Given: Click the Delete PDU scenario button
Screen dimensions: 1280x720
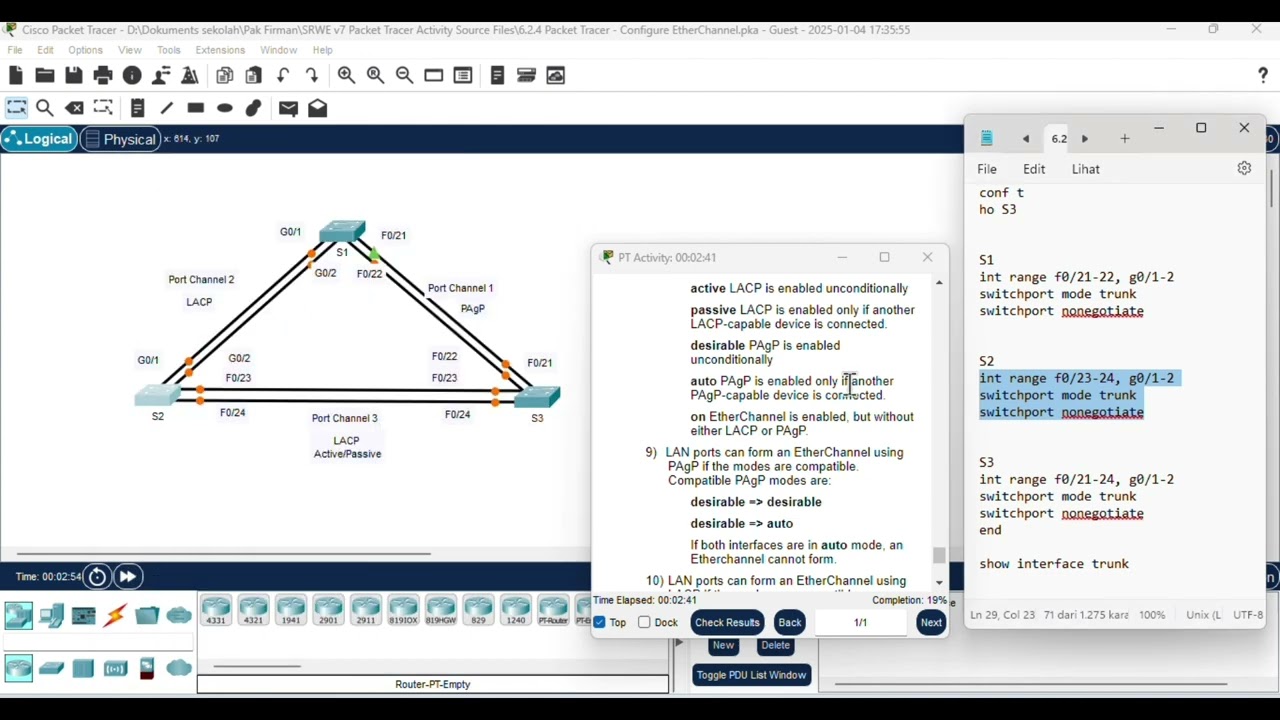Looking at the screenshot, I should point(775,646).
